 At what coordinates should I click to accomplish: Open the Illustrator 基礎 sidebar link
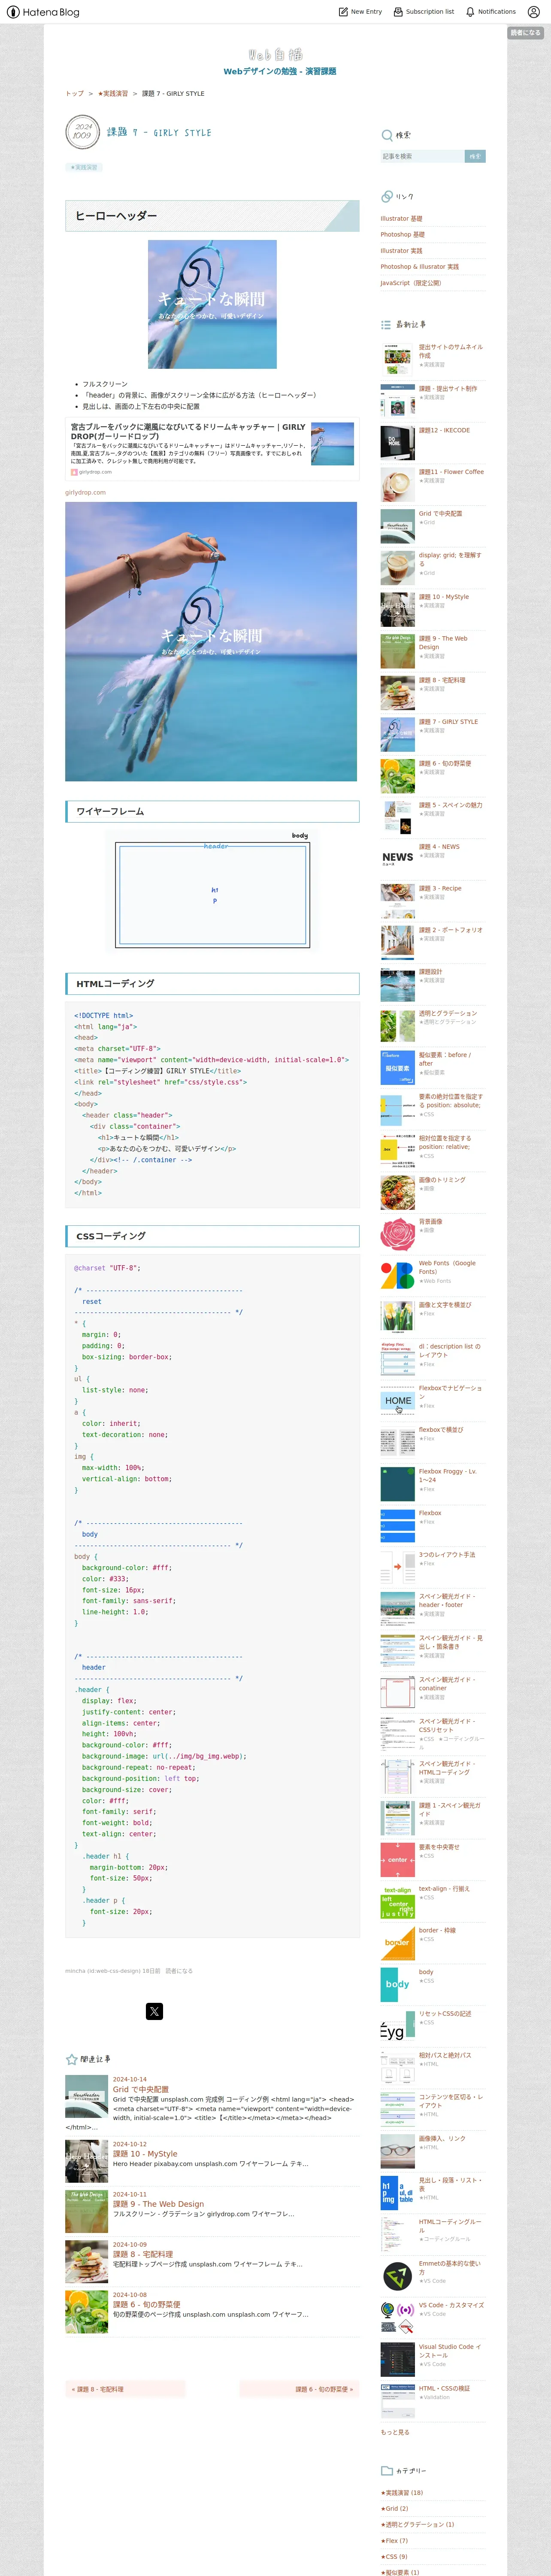[x=401, y=219]
